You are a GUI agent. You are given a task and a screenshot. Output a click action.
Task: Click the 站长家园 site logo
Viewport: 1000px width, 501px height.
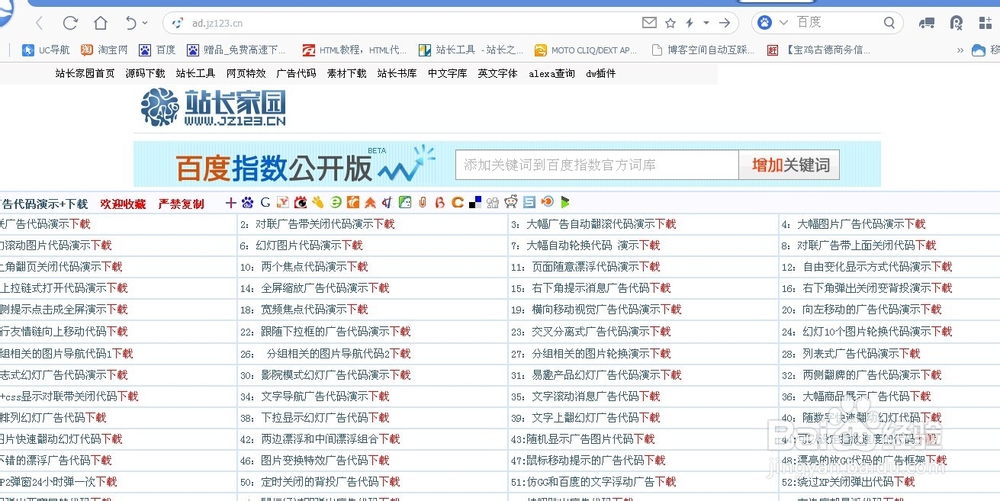(x=213, y=107)
